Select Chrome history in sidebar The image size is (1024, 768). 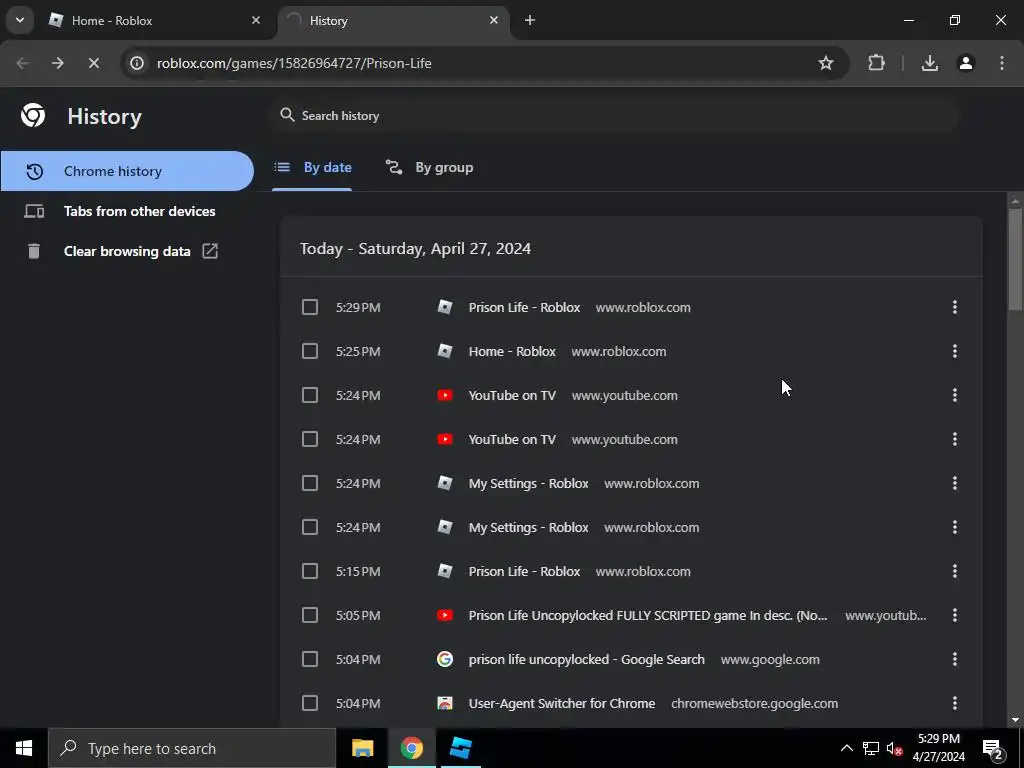click(x=127, y=171)
